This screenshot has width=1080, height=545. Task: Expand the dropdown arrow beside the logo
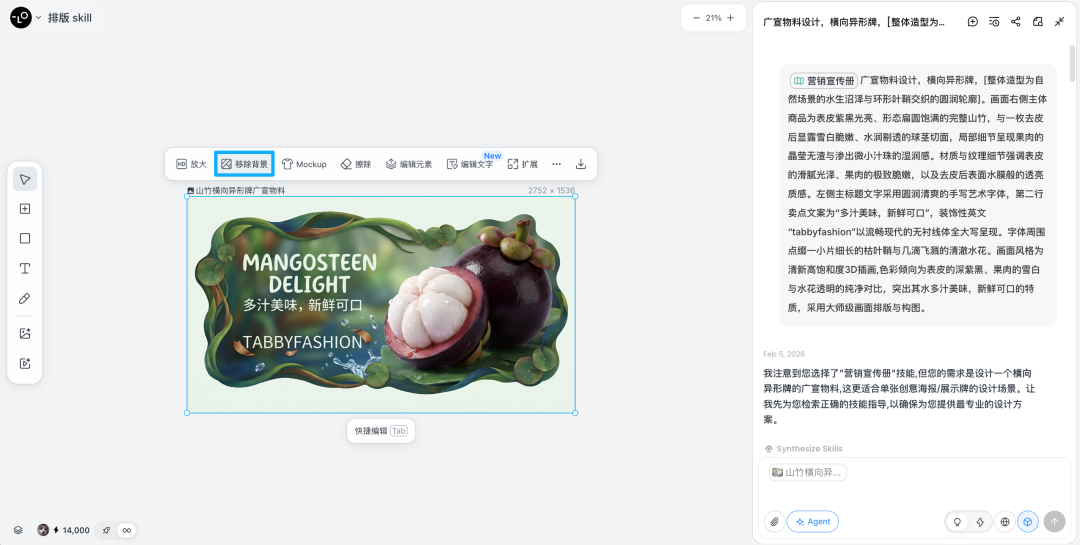point(39,17)
